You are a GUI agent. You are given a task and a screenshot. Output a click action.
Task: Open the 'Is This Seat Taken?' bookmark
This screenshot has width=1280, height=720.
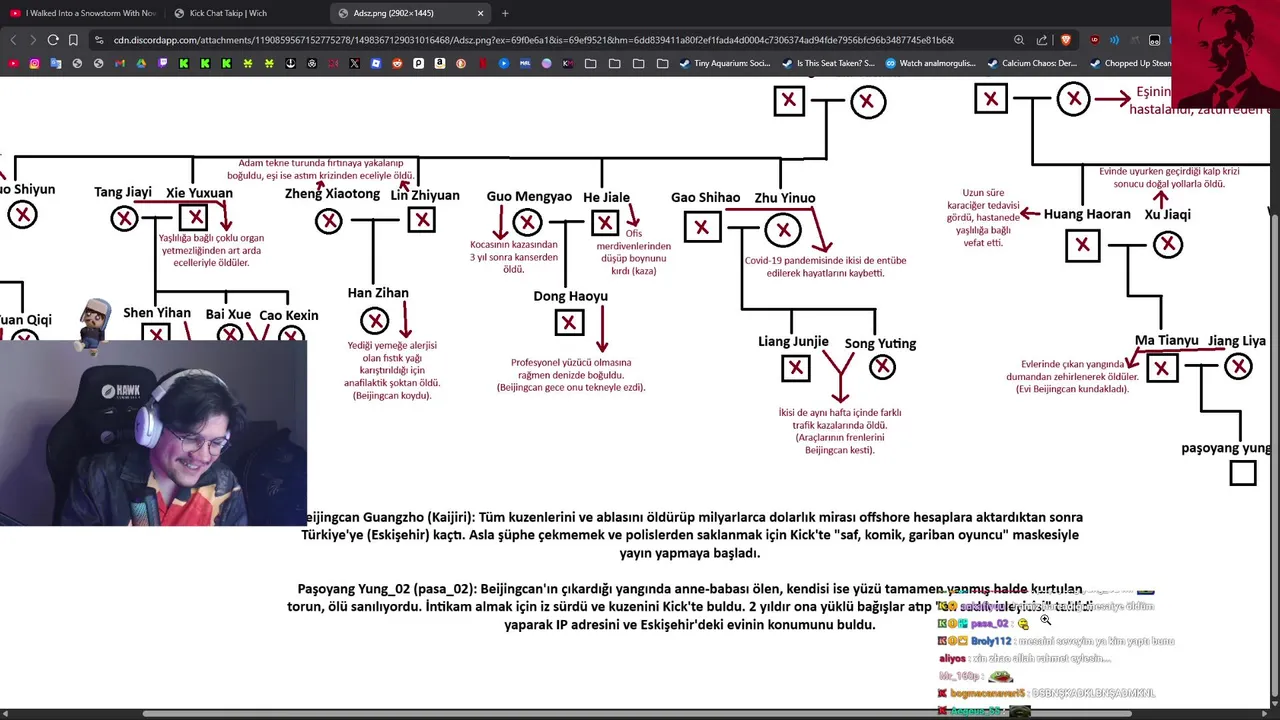pyautogui.click(x=827, y=63)
